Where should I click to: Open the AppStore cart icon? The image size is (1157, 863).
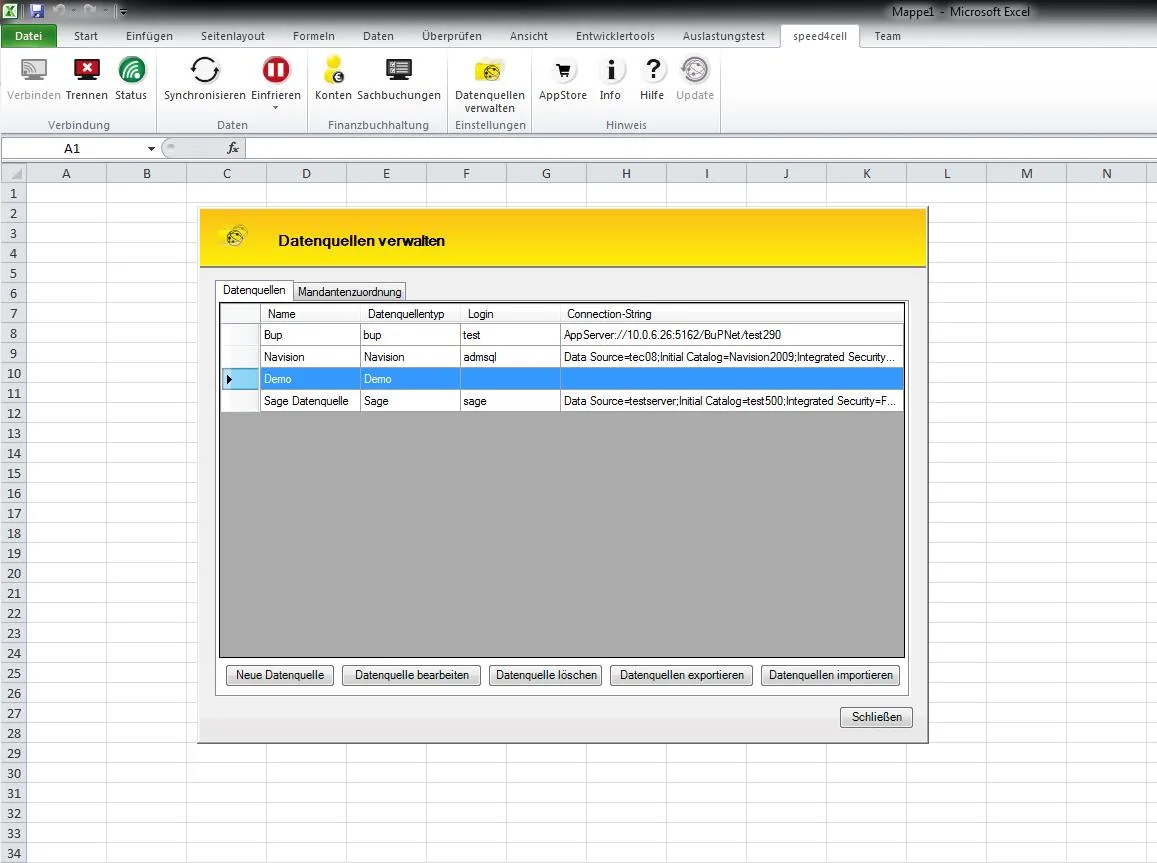563,70
